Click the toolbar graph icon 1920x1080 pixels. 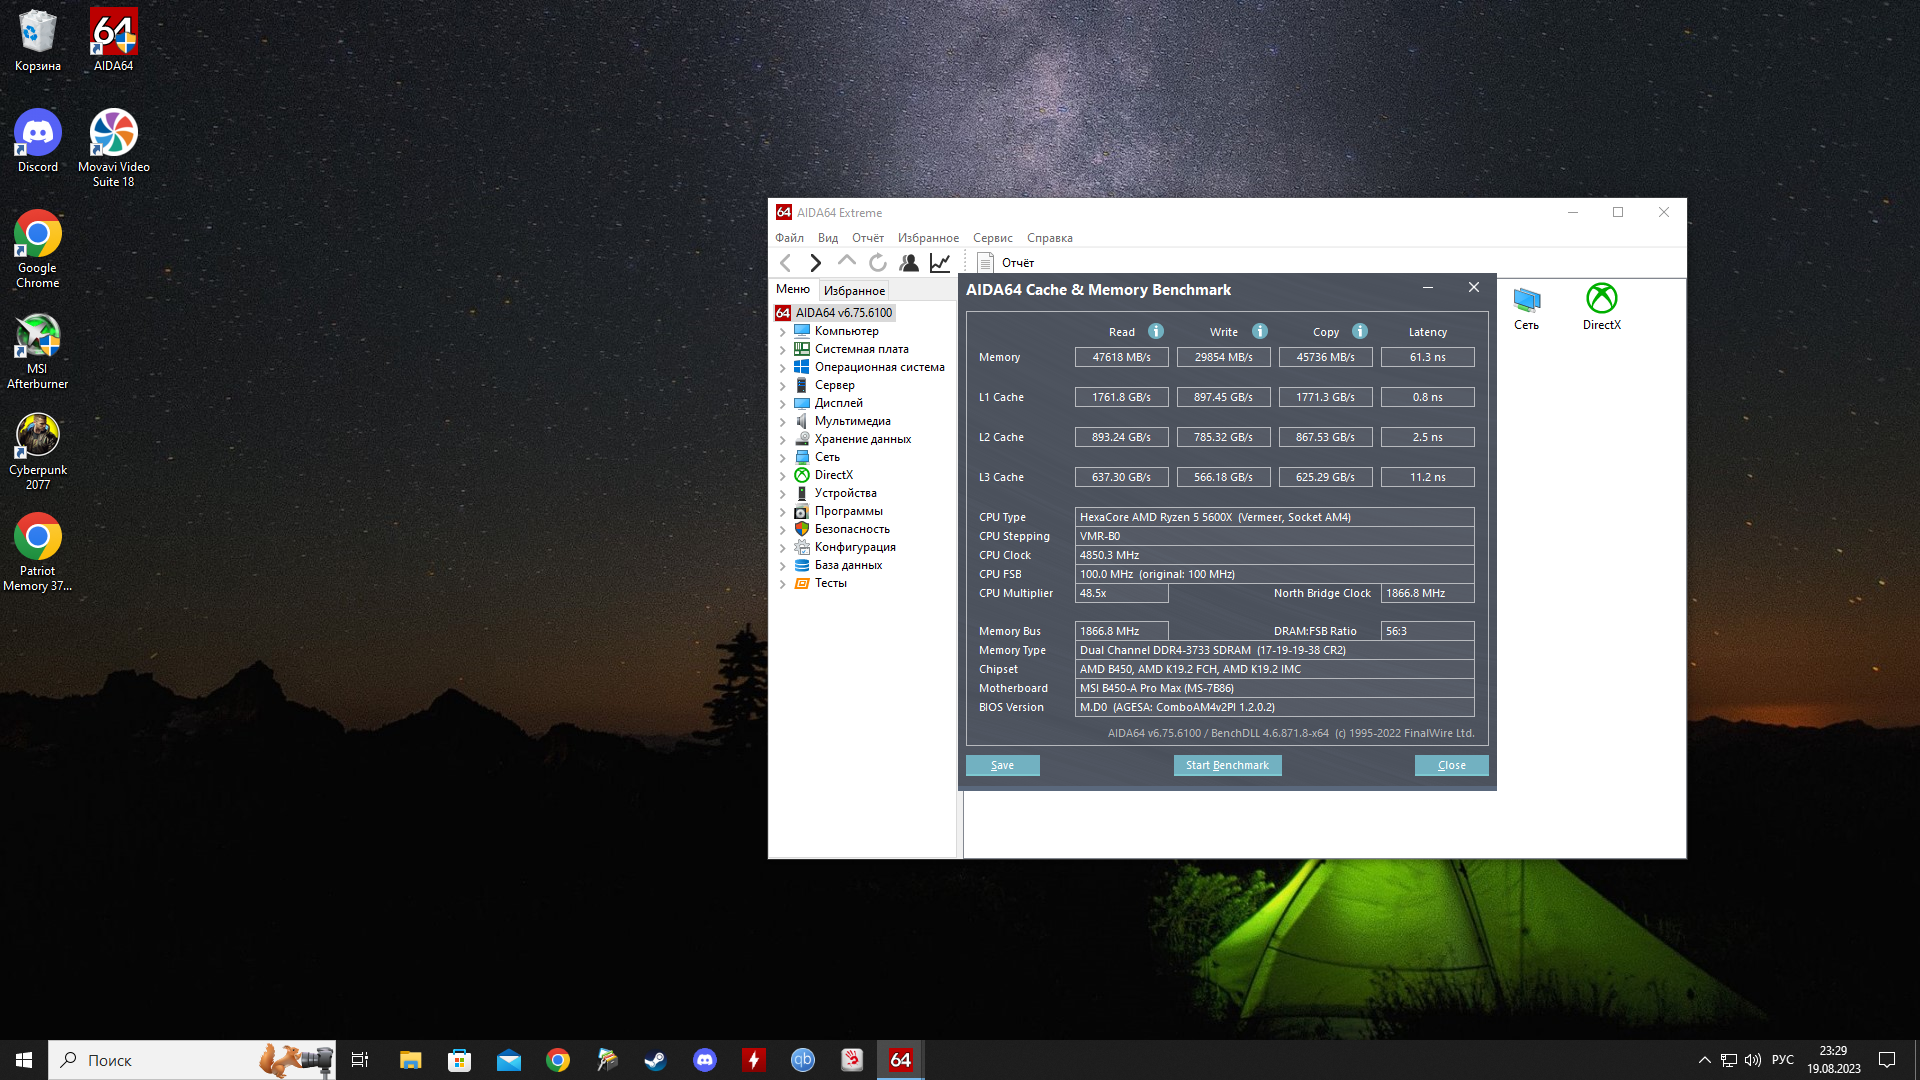coord(940,262)
